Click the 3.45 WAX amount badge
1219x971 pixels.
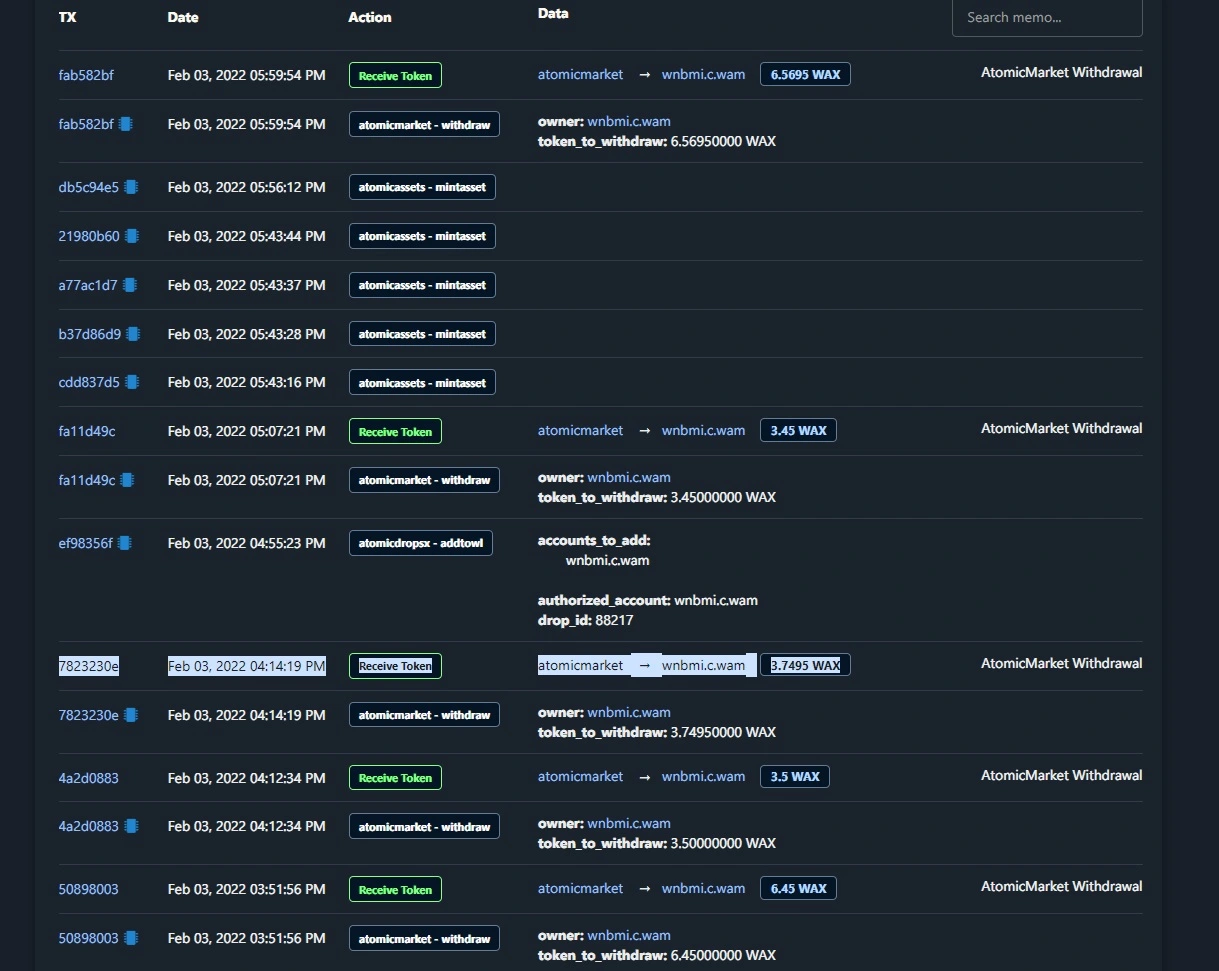pos(798,430)
